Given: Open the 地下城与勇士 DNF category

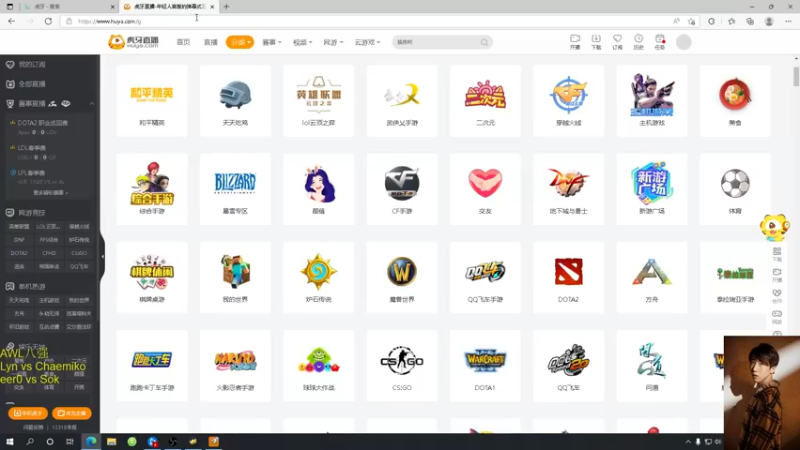Looking at the screenshot, I should [x=568, y=189].
